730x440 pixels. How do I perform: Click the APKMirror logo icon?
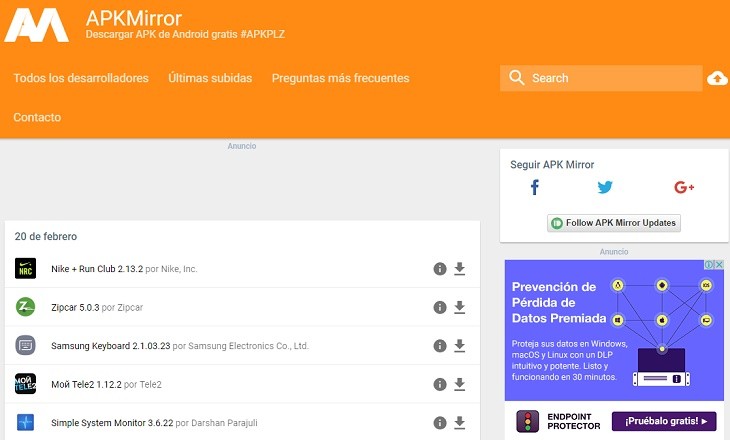click(37, 25)
